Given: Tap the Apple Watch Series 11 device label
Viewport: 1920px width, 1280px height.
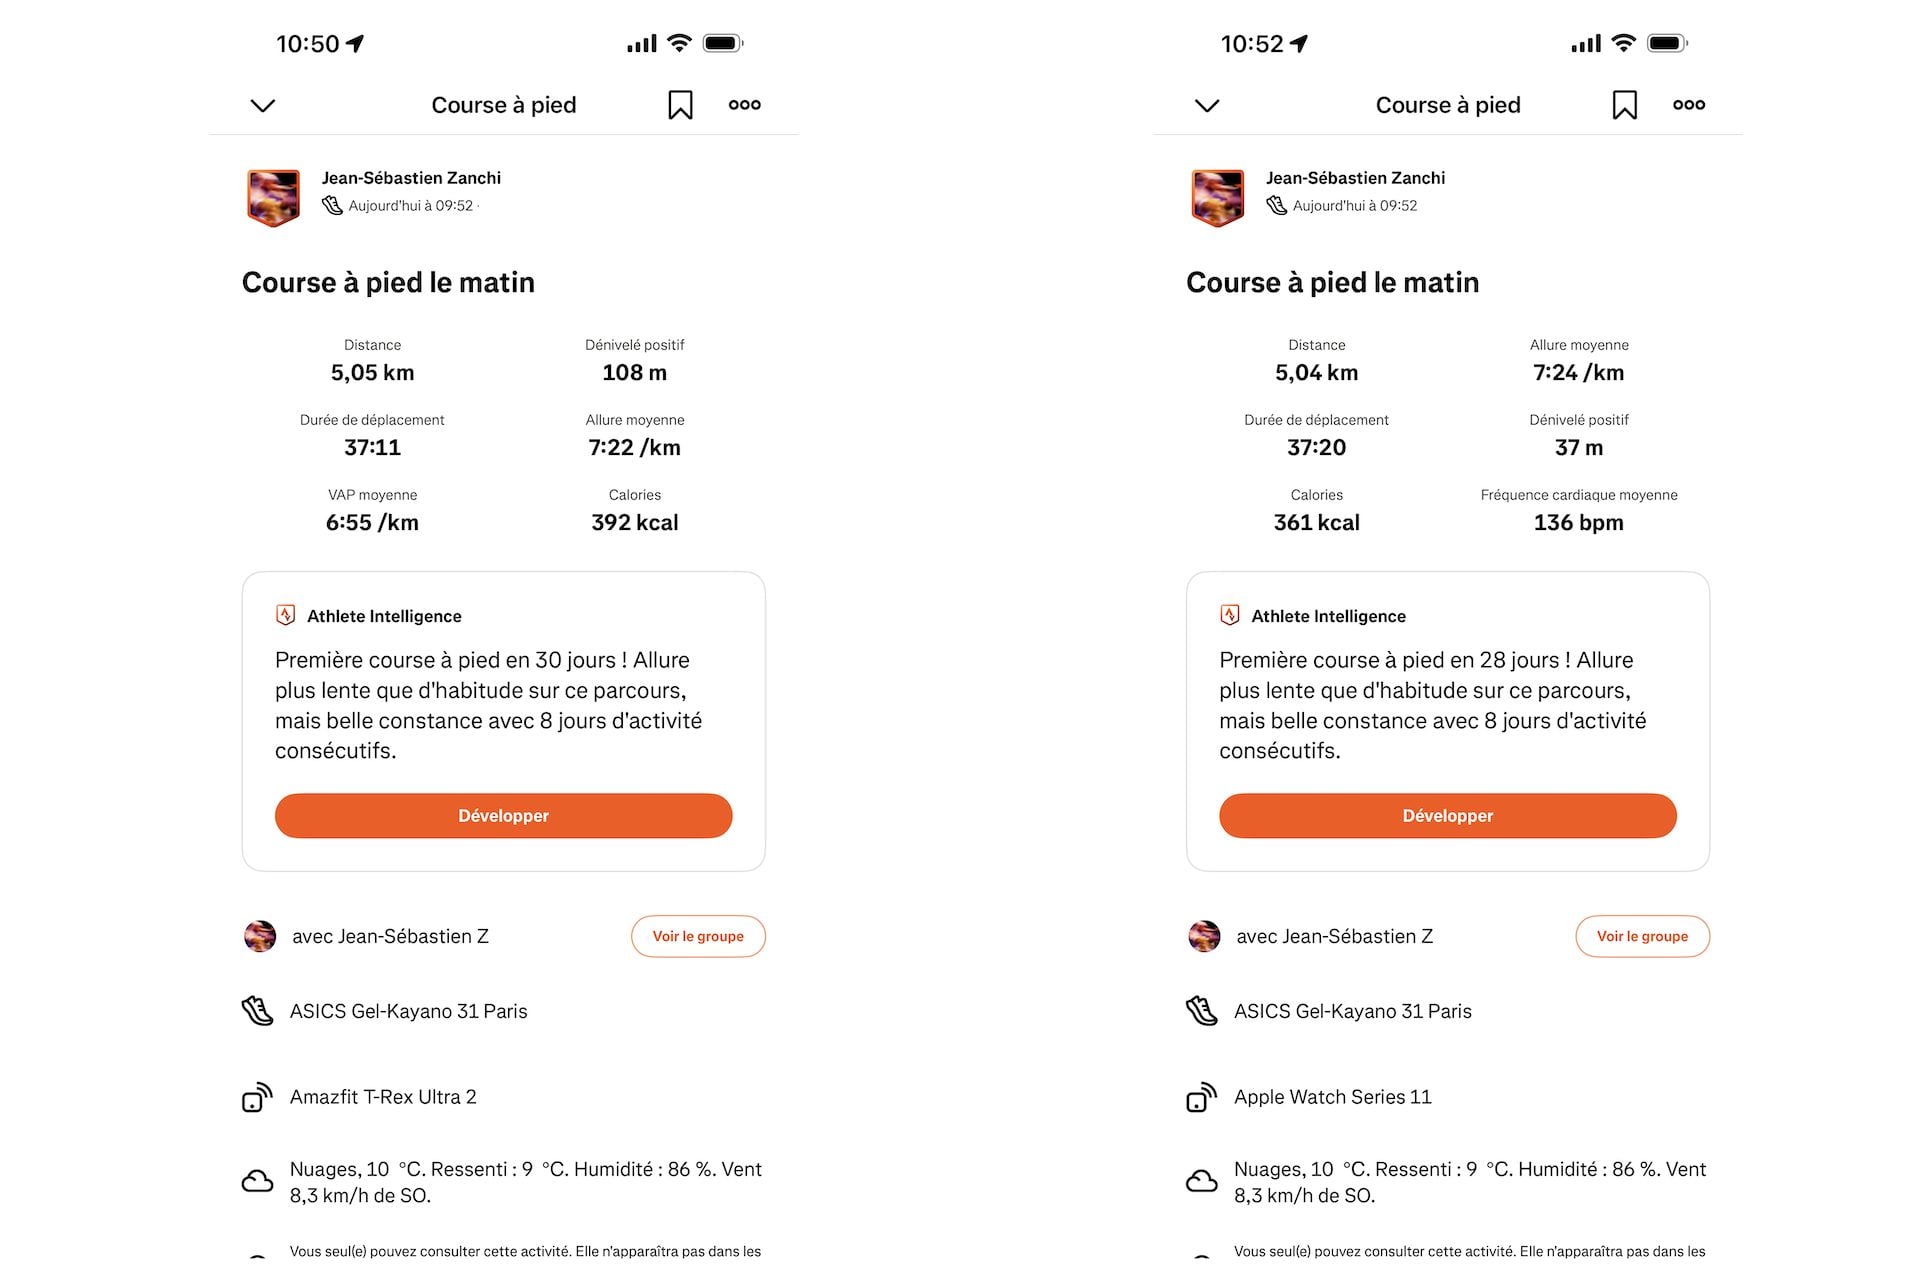Looking at the screenshot, I should pos(1332,1097).
